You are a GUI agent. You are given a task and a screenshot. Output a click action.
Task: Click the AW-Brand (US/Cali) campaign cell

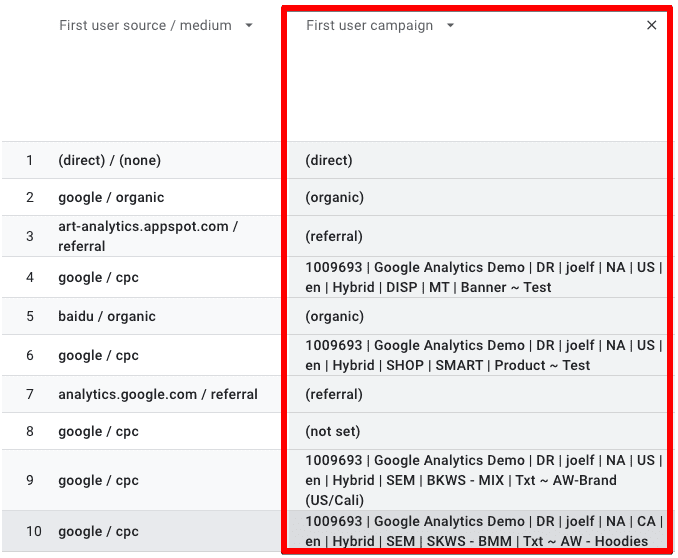pos(480,480)
